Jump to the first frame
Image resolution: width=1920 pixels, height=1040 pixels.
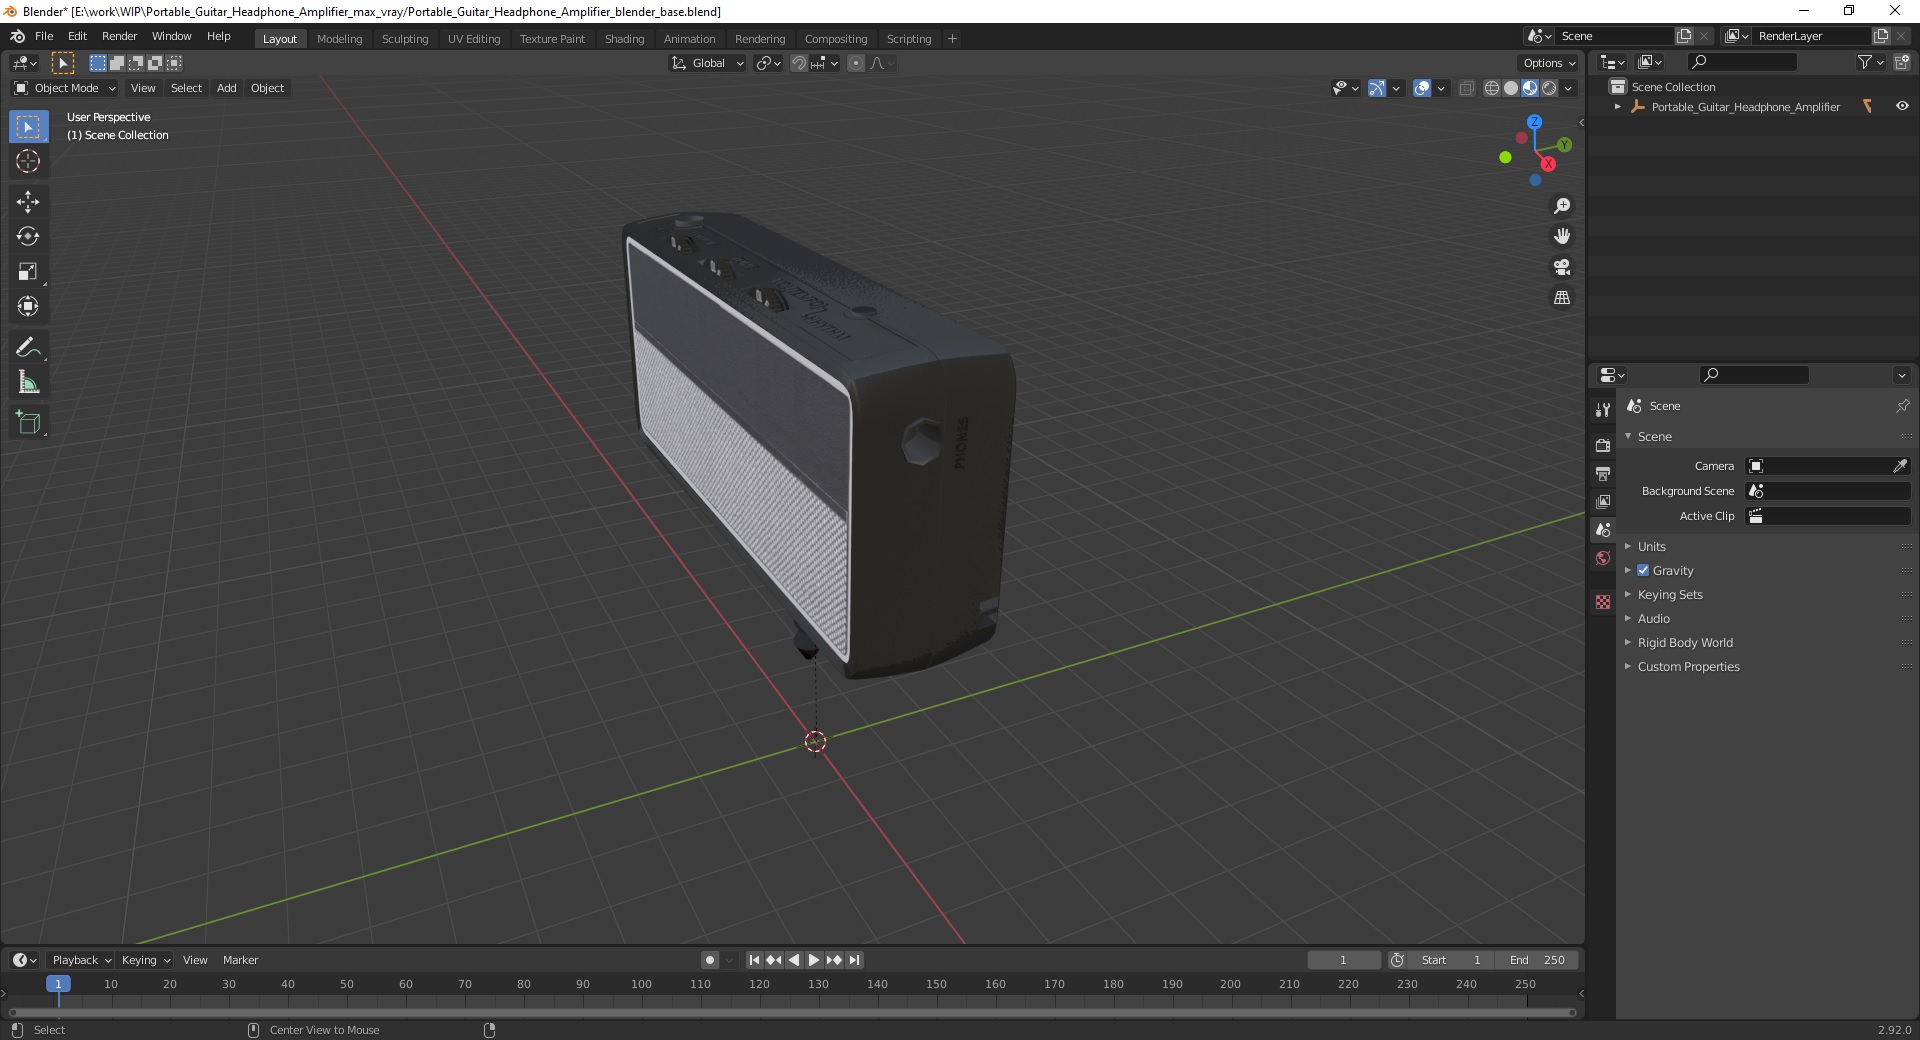click(x=755, y=960)
